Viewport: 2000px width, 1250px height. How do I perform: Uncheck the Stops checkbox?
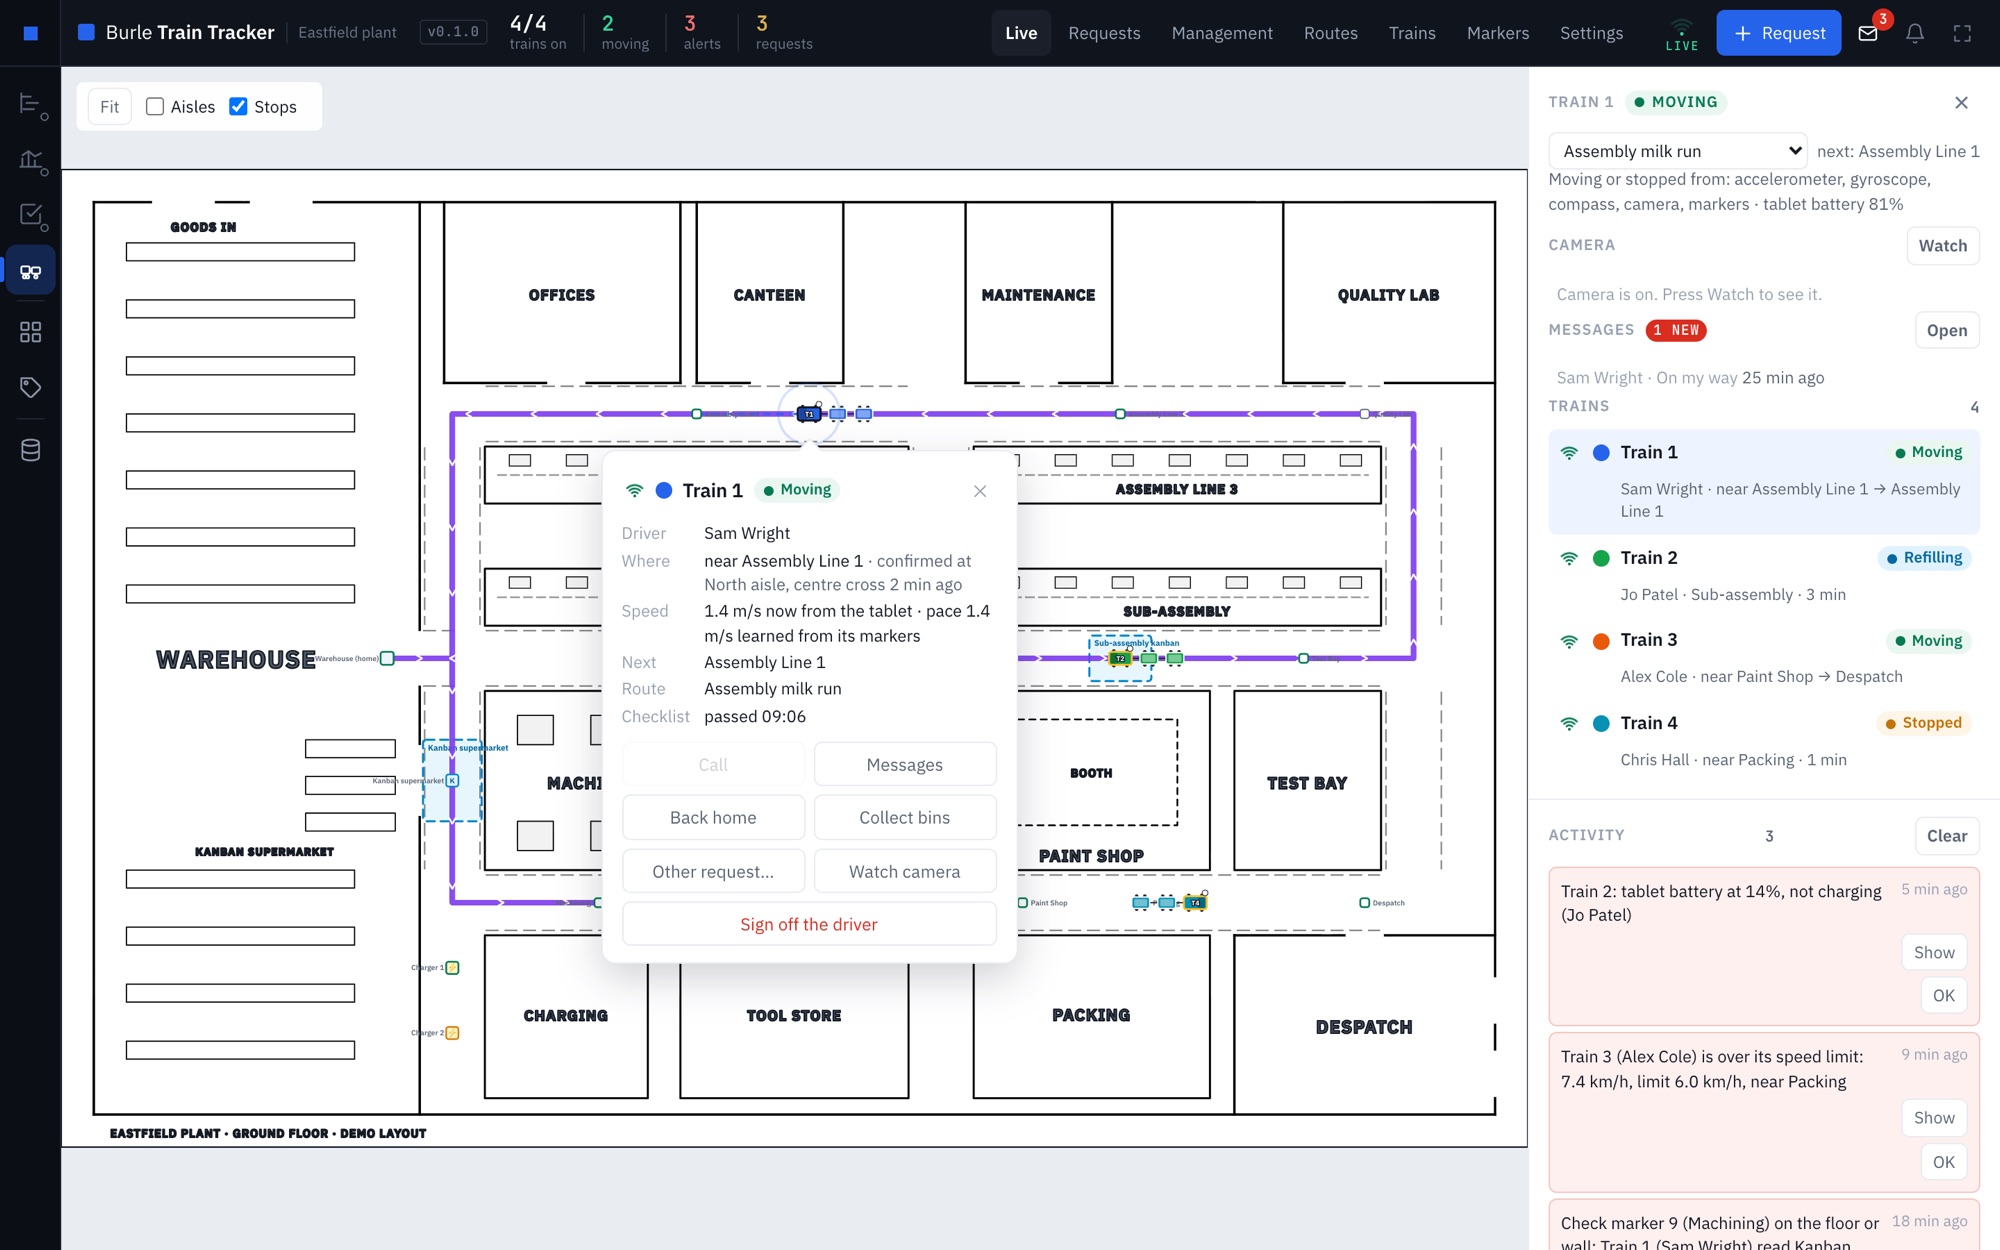tap(238, 106)
